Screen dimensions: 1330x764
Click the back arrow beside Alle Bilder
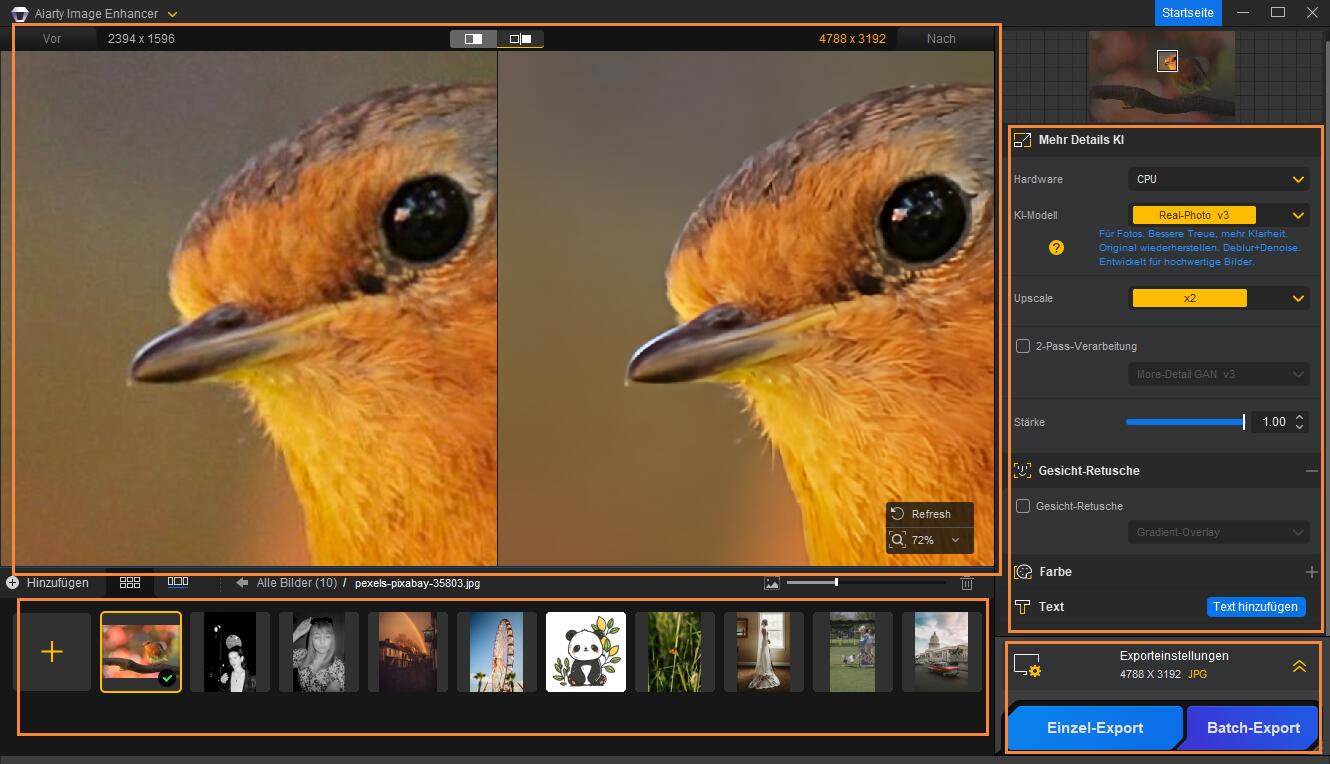click(242, 583)
